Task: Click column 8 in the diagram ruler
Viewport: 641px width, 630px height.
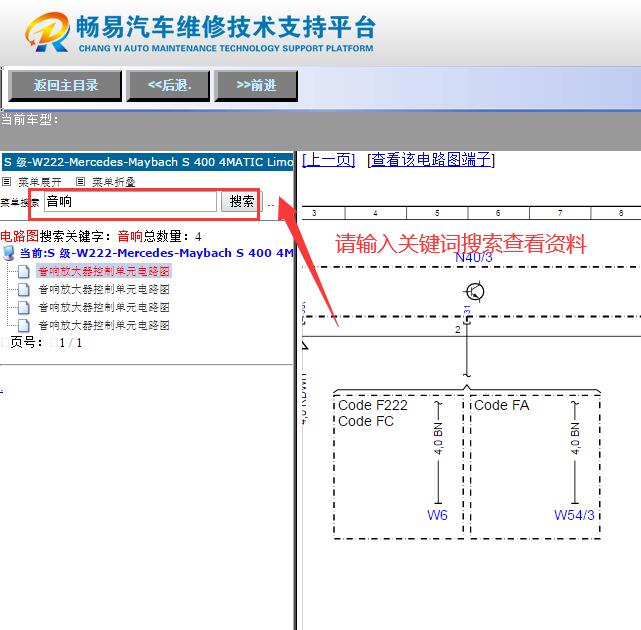Action: (621, 213)
